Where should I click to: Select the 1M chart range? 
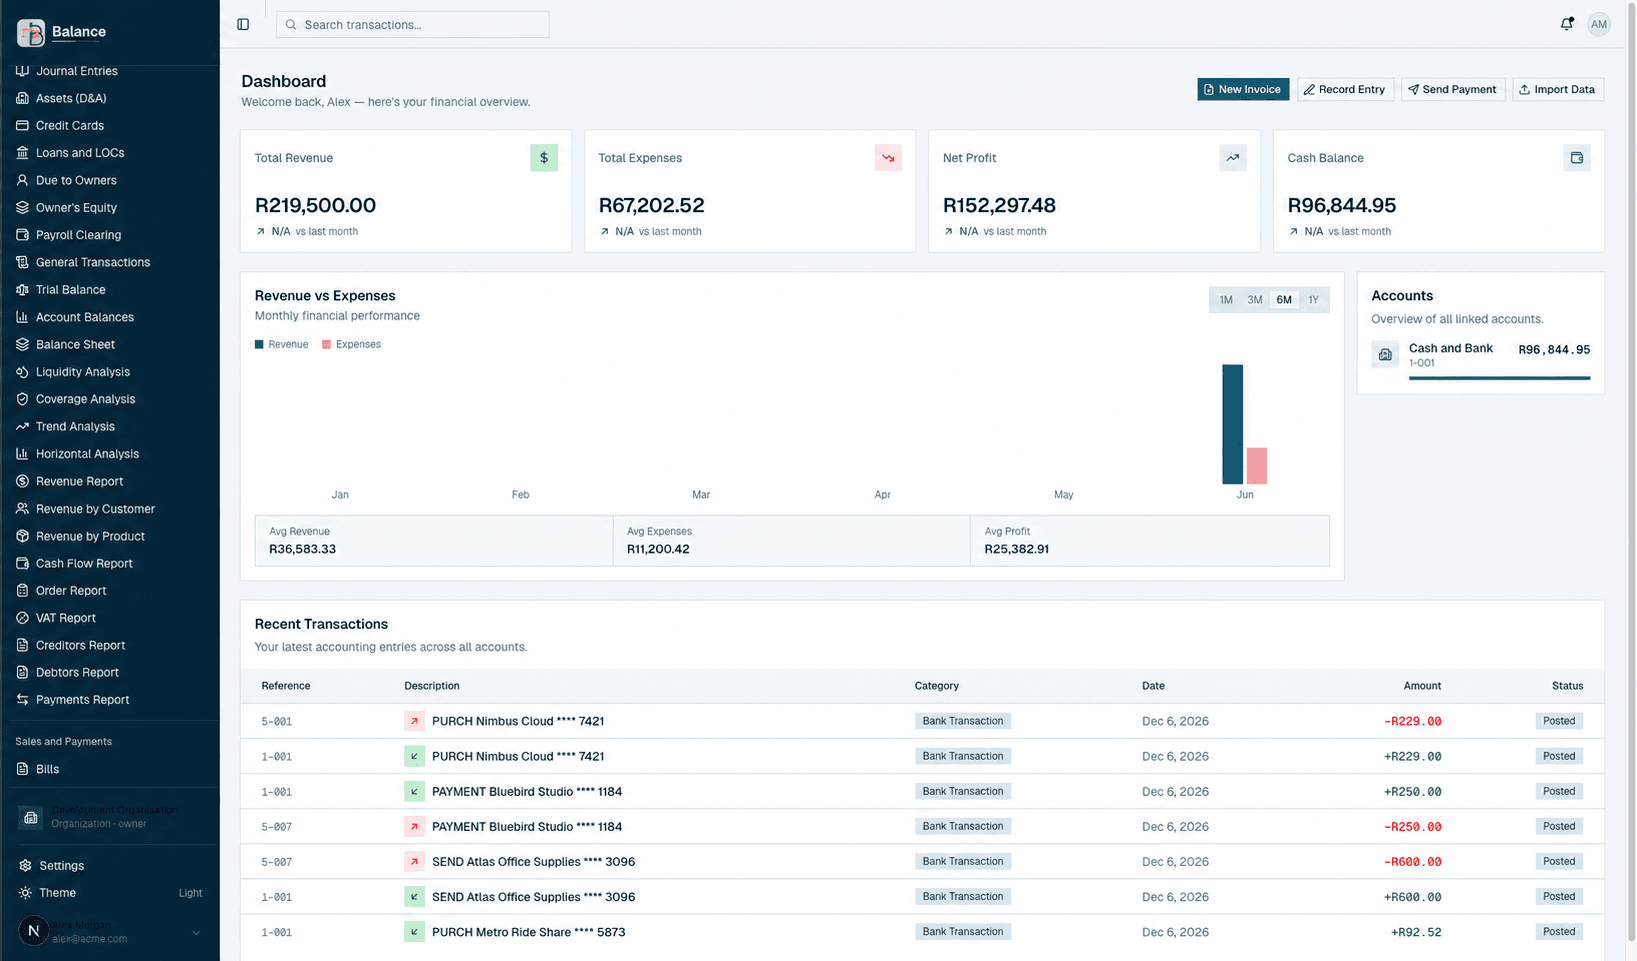point(1226,300)
